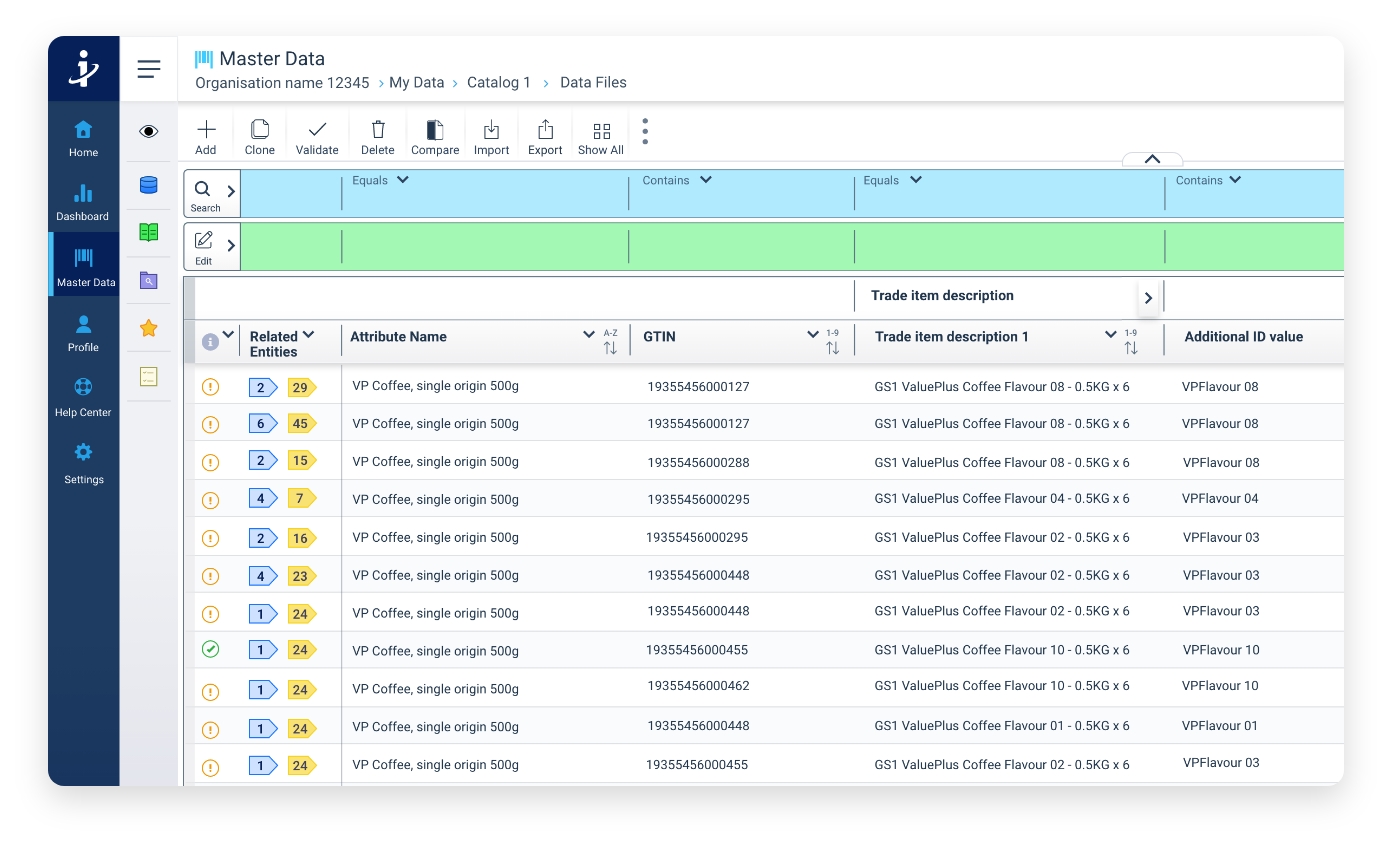Viewport: 1392px width, 846px height.
Task: Click the yellow note icon
Action: click(x=149, y=376)
